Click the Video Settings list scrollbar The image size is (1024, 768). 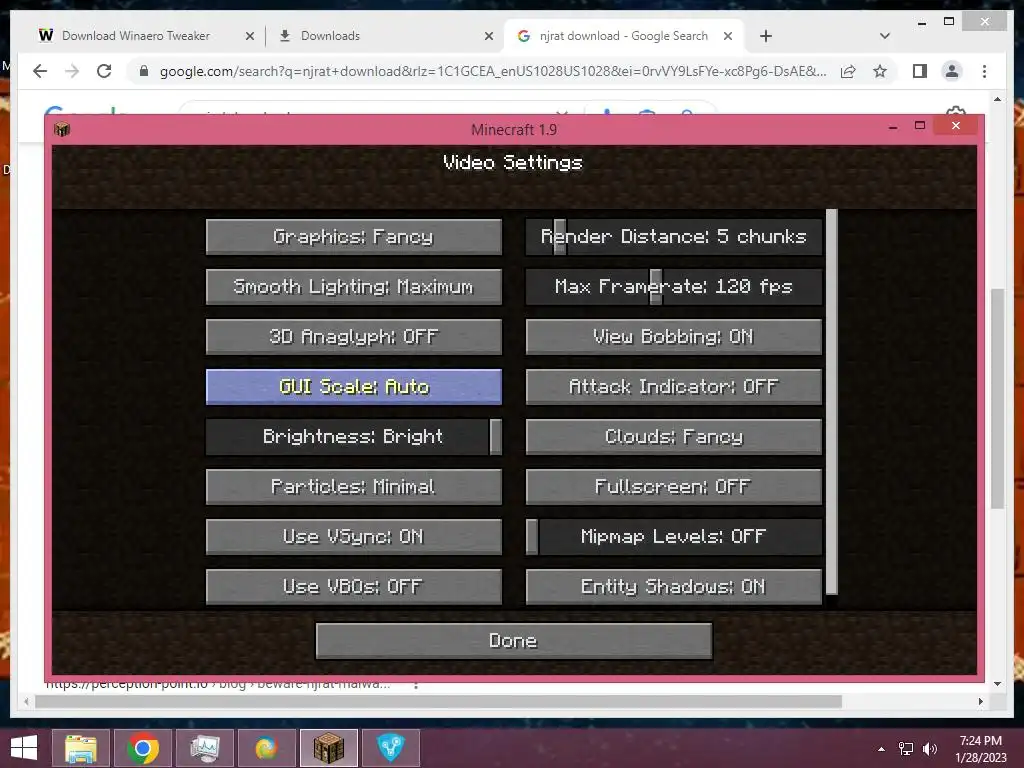click(831, 402)
